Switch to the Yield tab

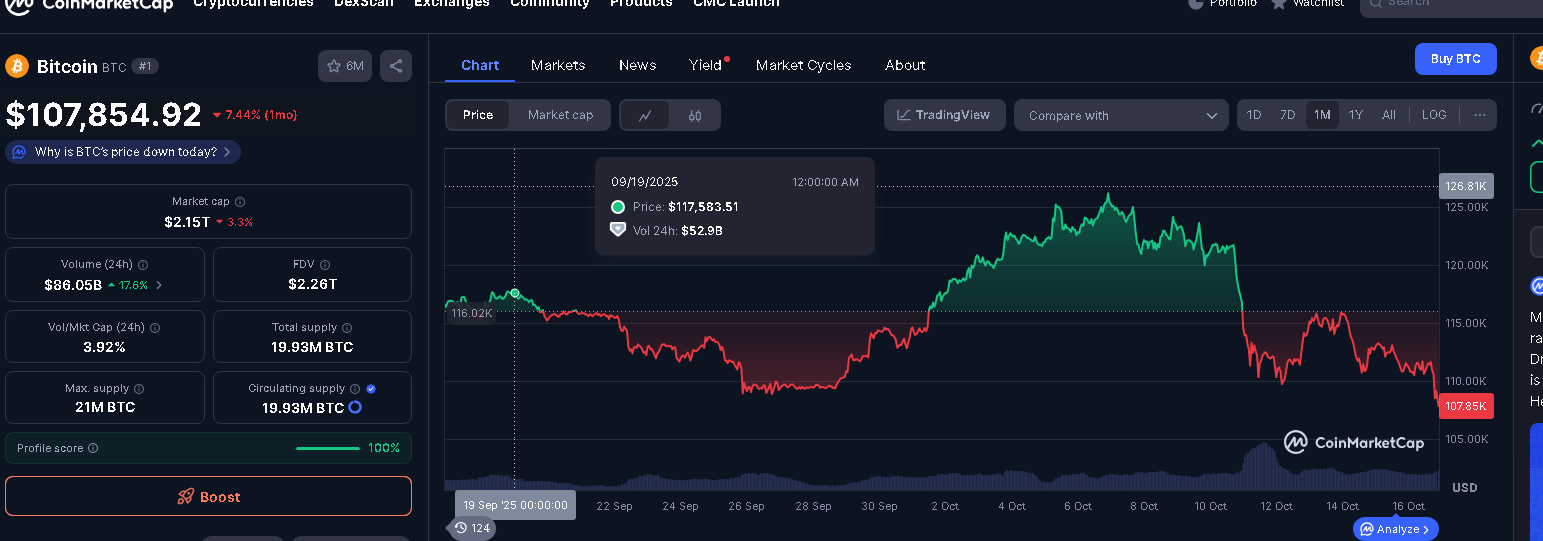[706, 65]
